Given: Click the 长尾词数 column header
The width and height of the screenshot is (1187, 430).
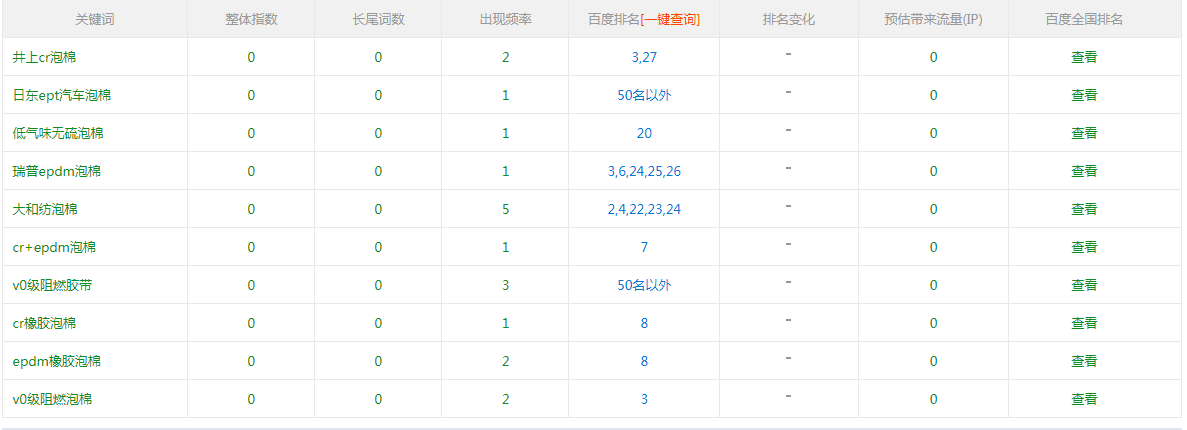Looking at the screenshot, I should click(379, 20).
